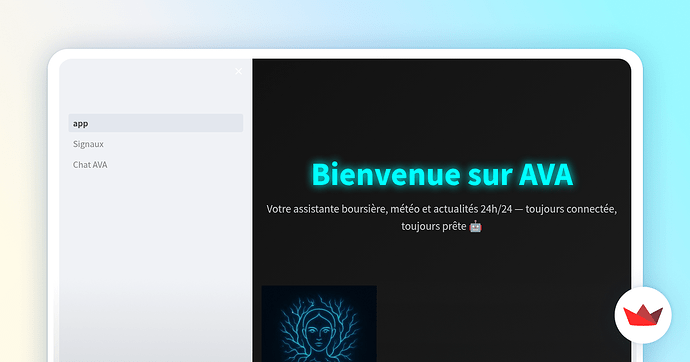Navigate to the Signaux page
Image resolution: width=690 pixels, height=362 pixels.
88,144
